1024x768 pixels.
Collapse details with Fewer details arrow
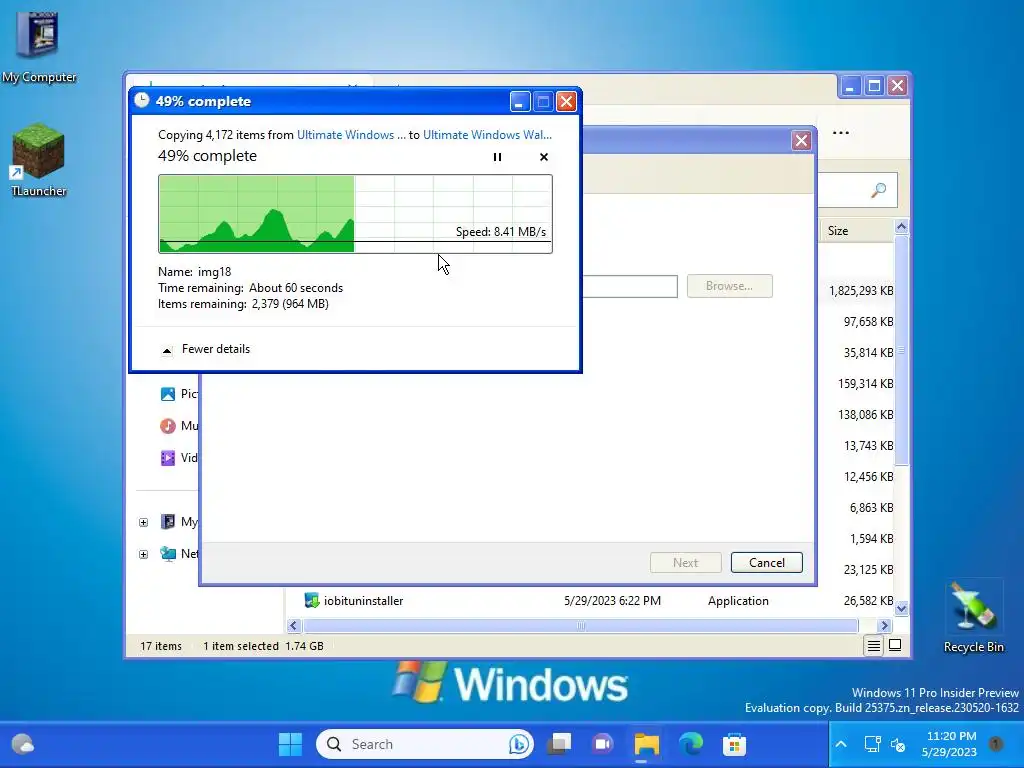pyautogui.click(x=167, y=350)
